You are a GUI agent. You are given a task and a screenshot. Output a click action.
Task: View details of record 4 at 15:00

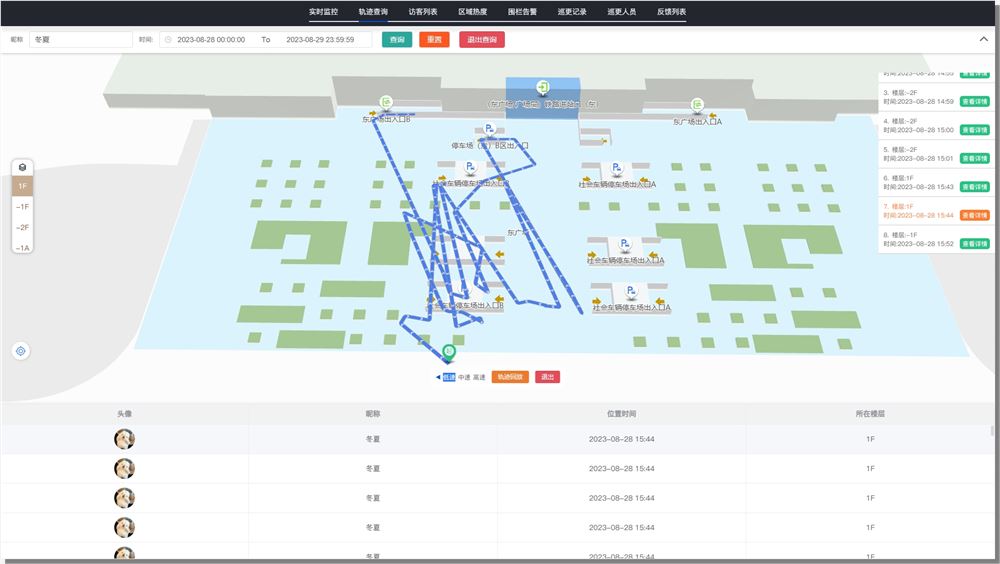click(x=974, y=130)
